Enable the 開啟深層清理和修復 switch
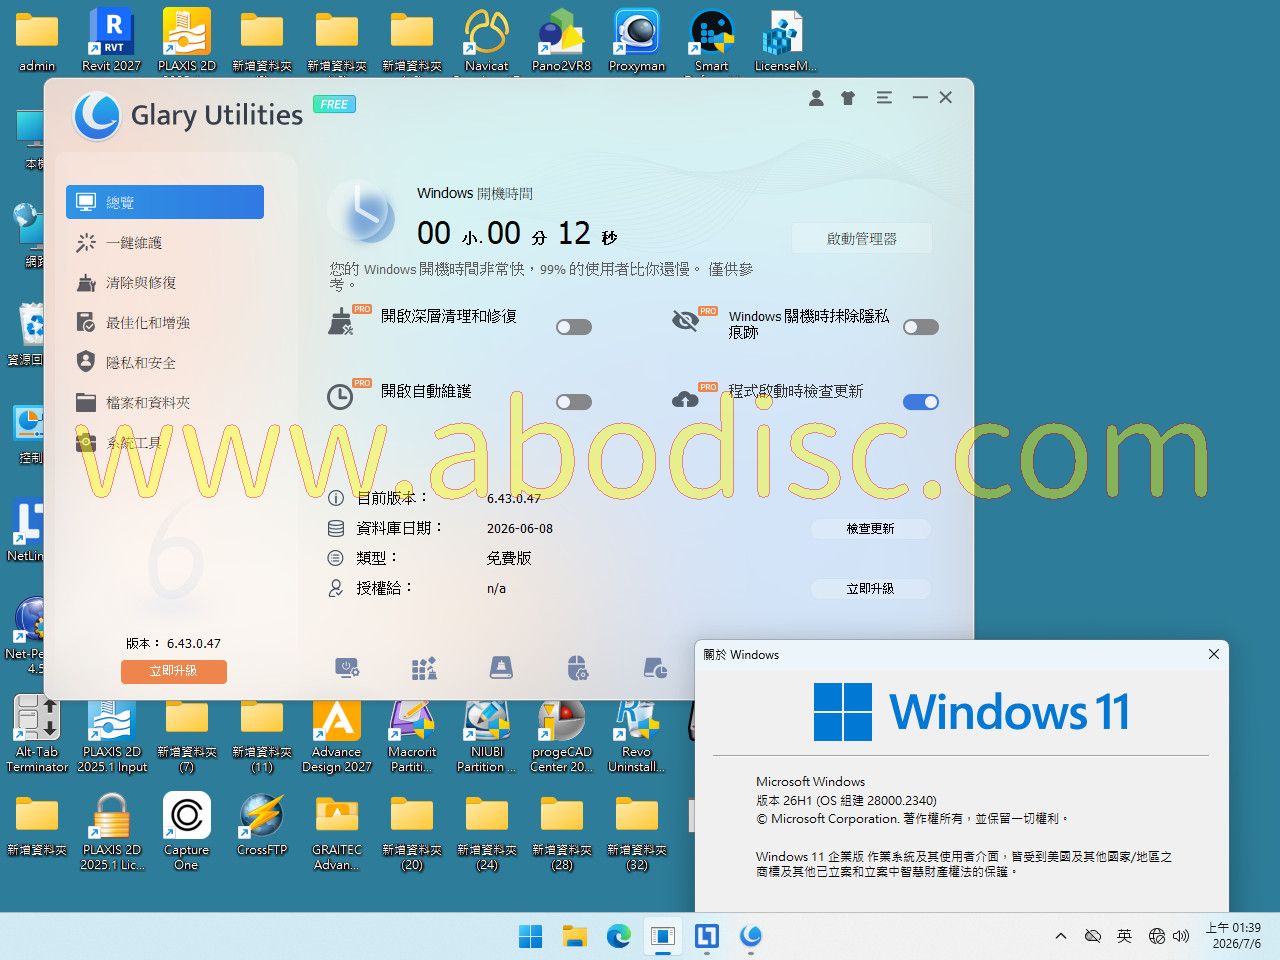 (x=574, y=327)
